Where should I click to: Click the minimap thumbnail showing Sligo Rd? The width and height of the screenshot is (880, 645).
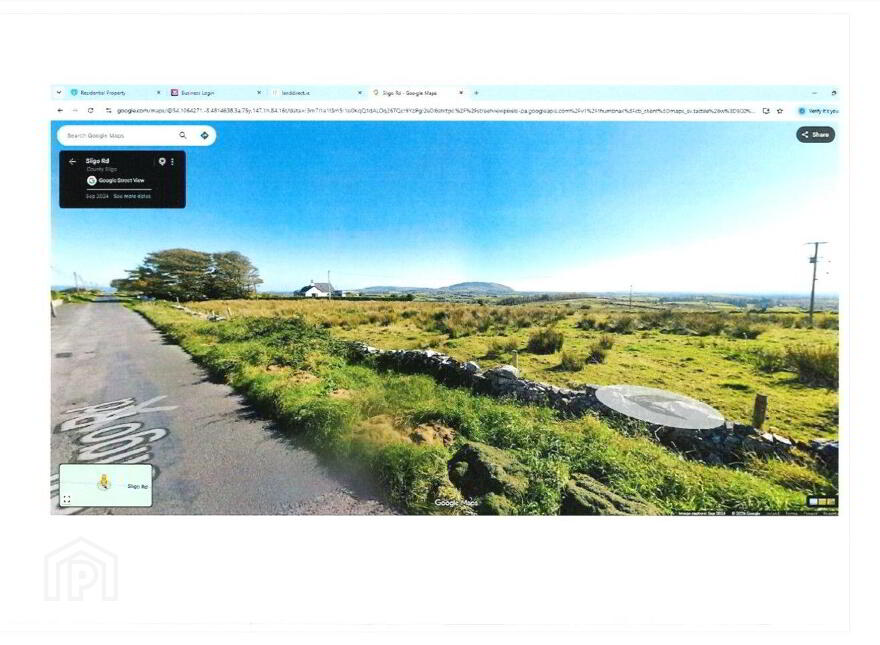[106, 486]
